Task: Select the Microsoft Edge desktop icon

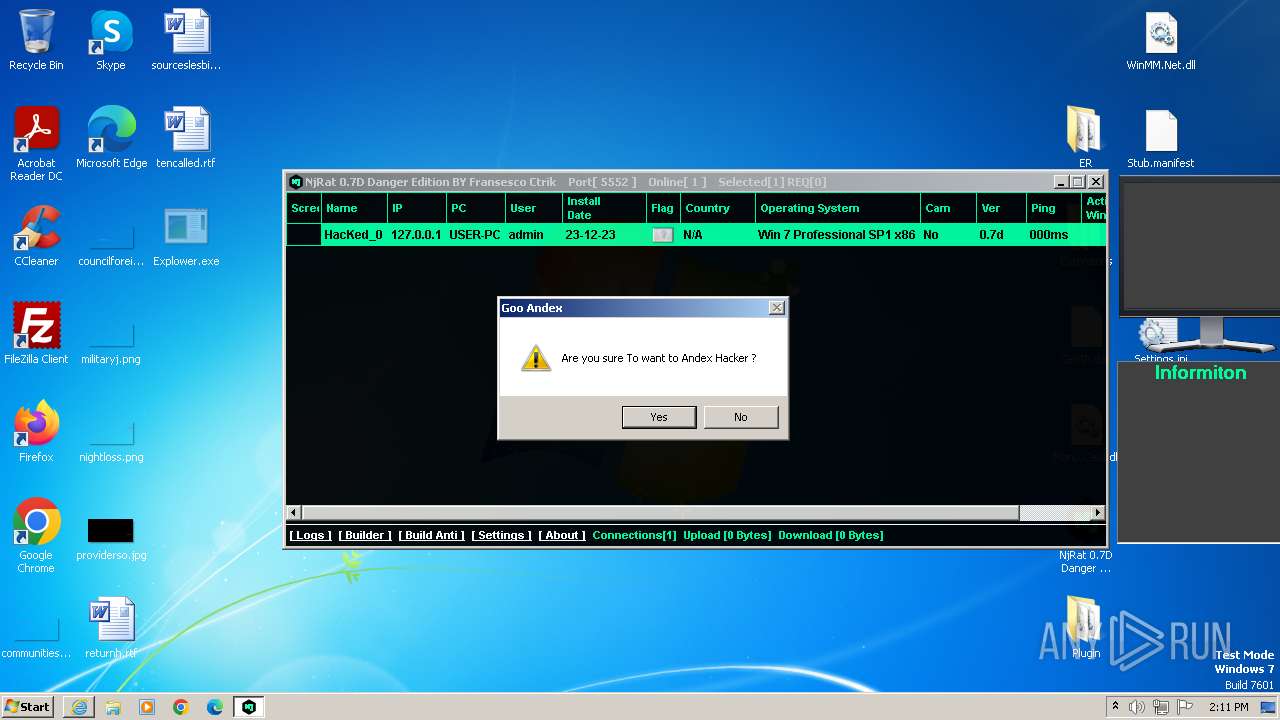Action: pos(111,137)
